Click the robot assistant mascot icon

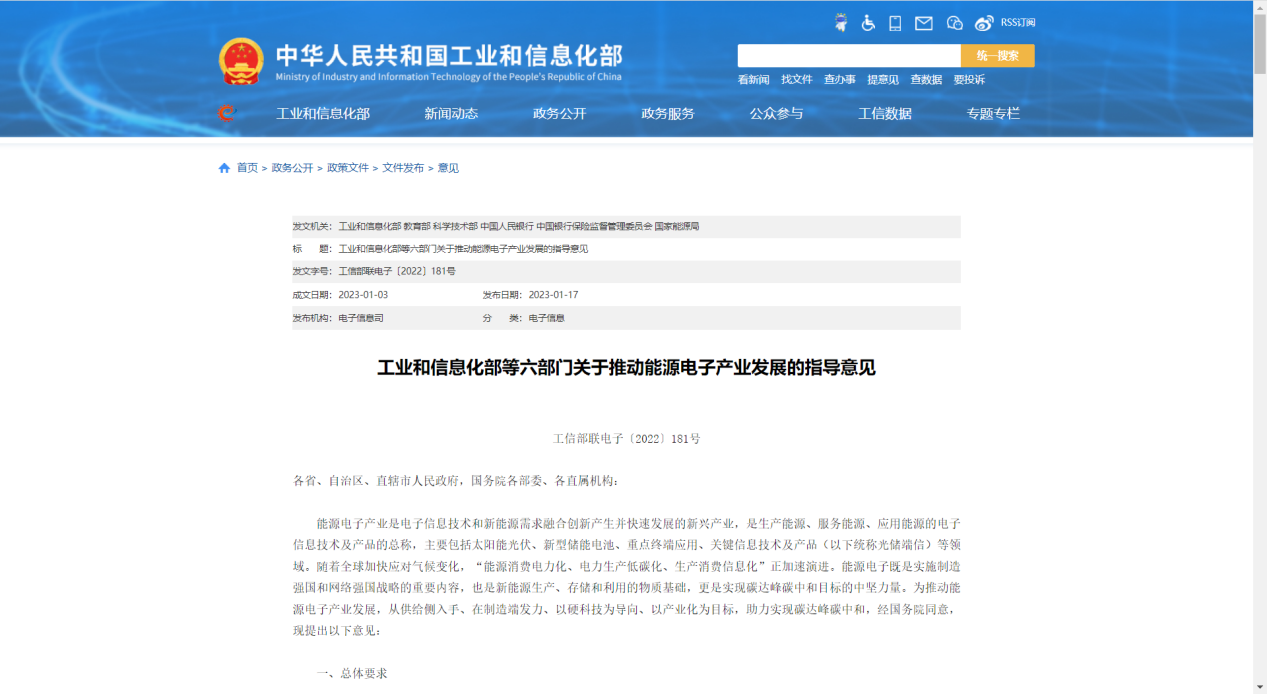[841, 23]
